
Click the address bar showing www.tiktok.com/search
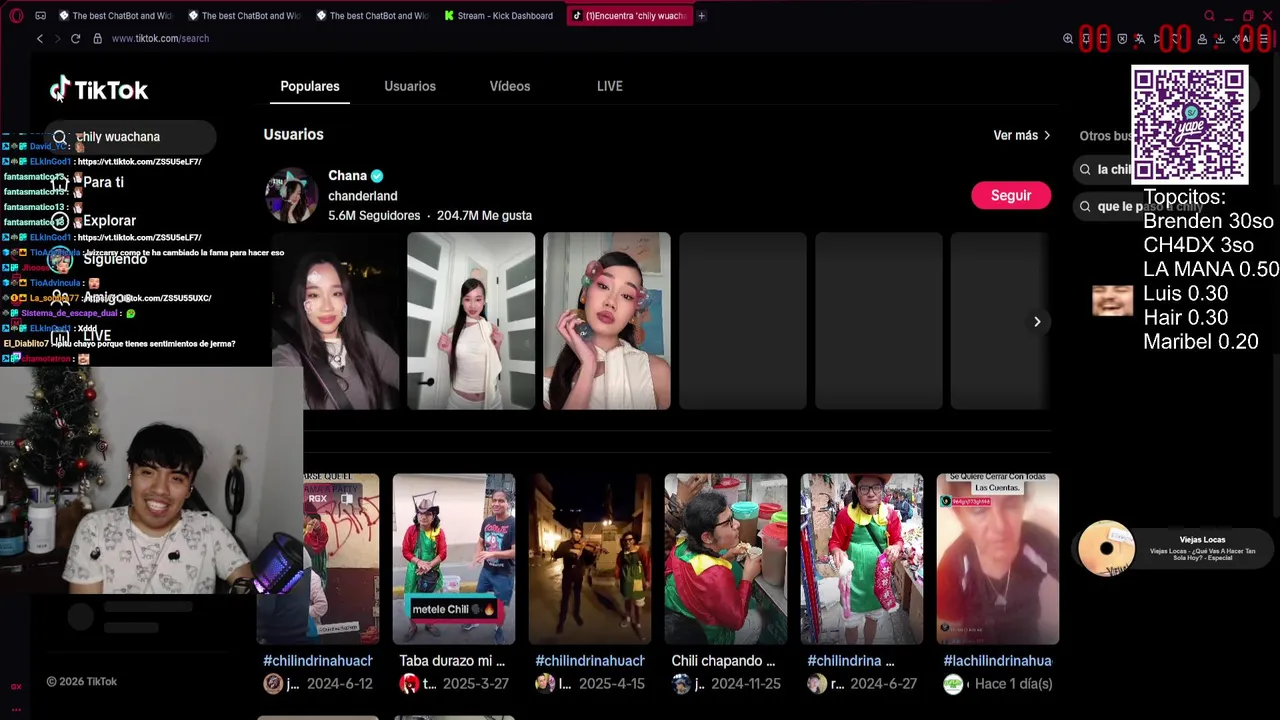[x=160, y=38]
